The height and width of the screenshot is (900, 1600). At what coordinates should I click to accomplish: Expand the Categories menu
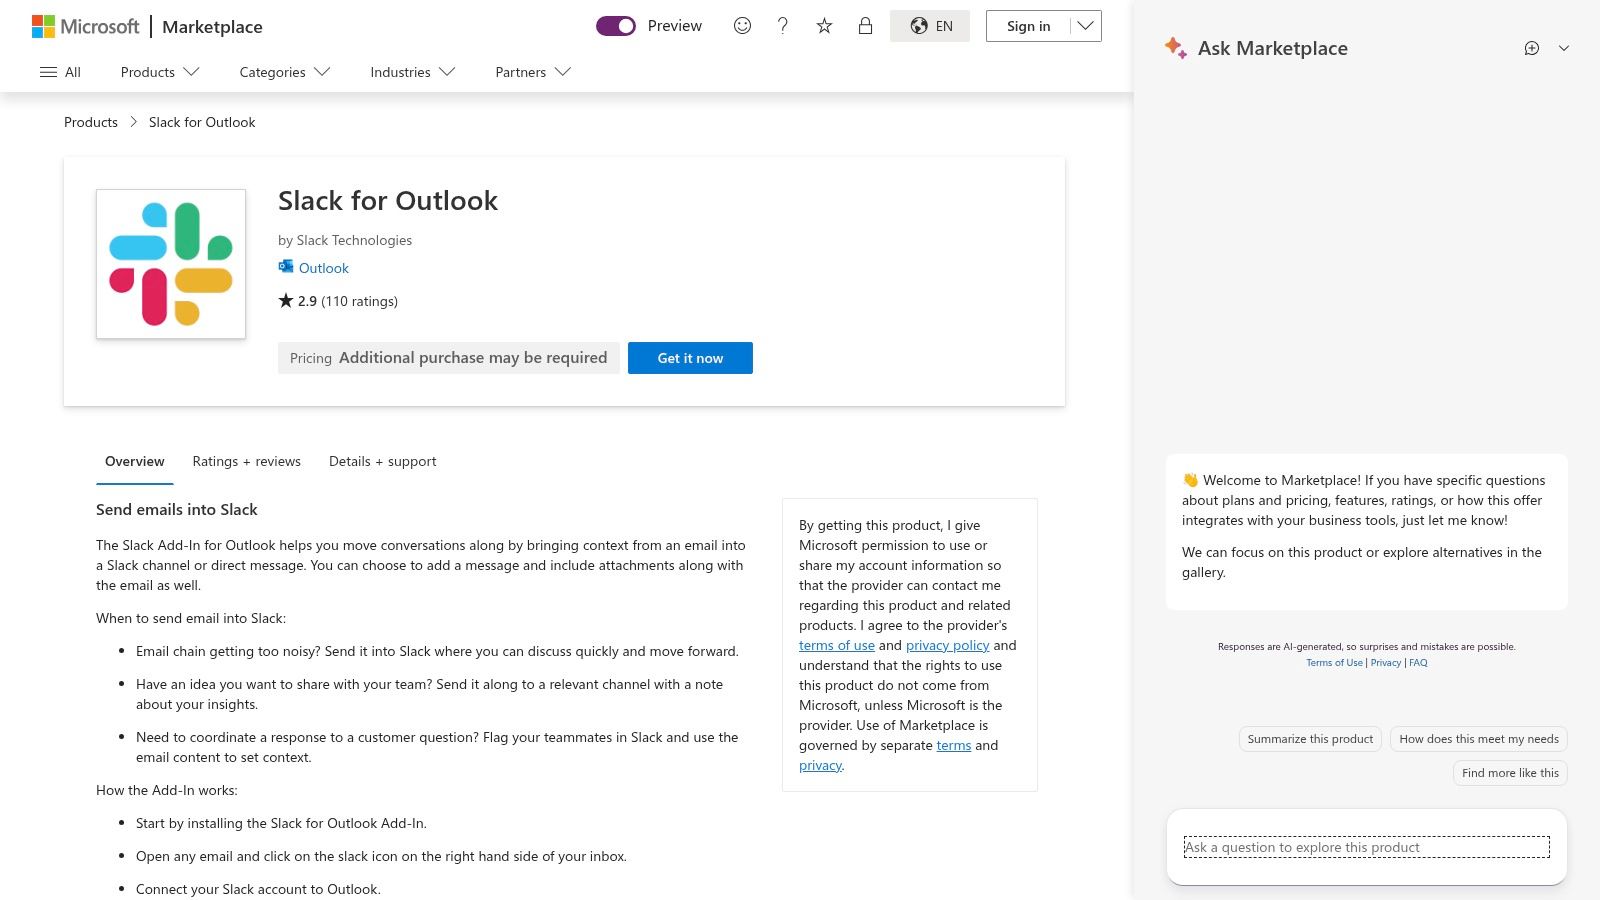285,72
